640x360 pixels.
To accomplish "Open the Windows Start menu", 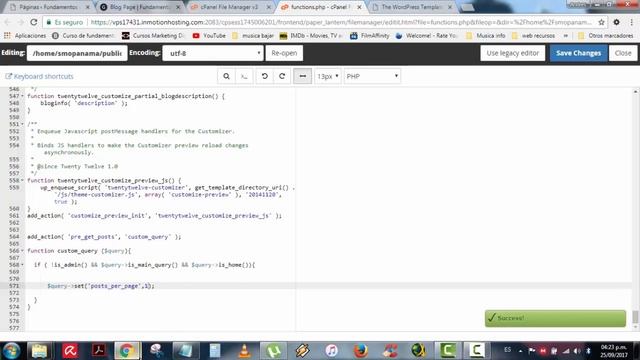I will (11, 351).
